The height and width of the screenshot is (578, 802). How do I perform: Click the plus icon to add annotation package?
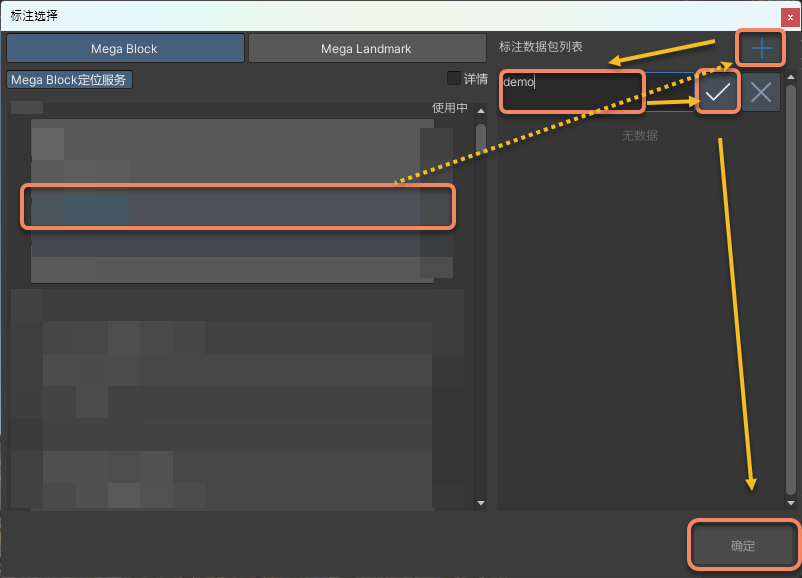[762, 47]
